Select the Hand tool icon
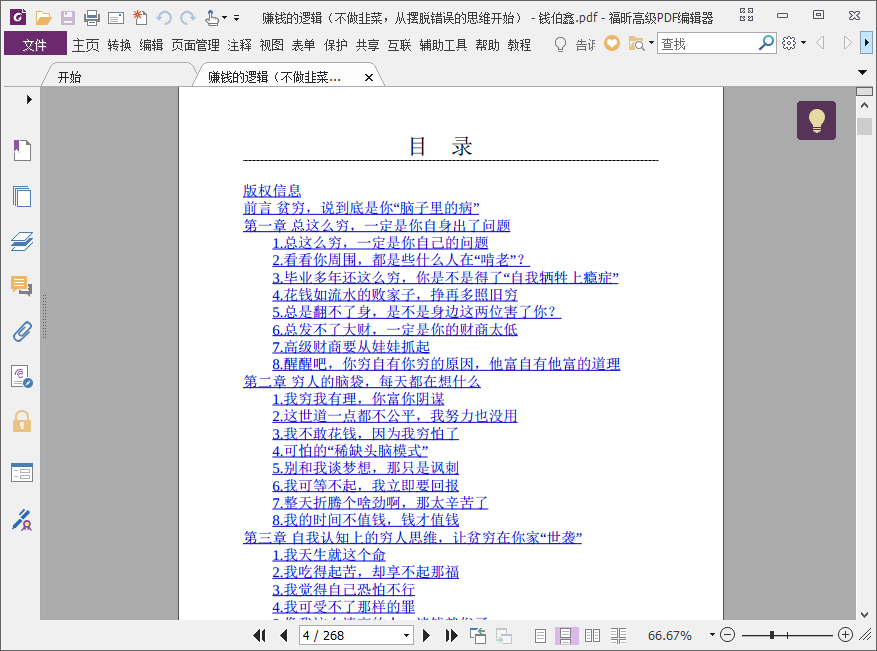 coord(212,18)
